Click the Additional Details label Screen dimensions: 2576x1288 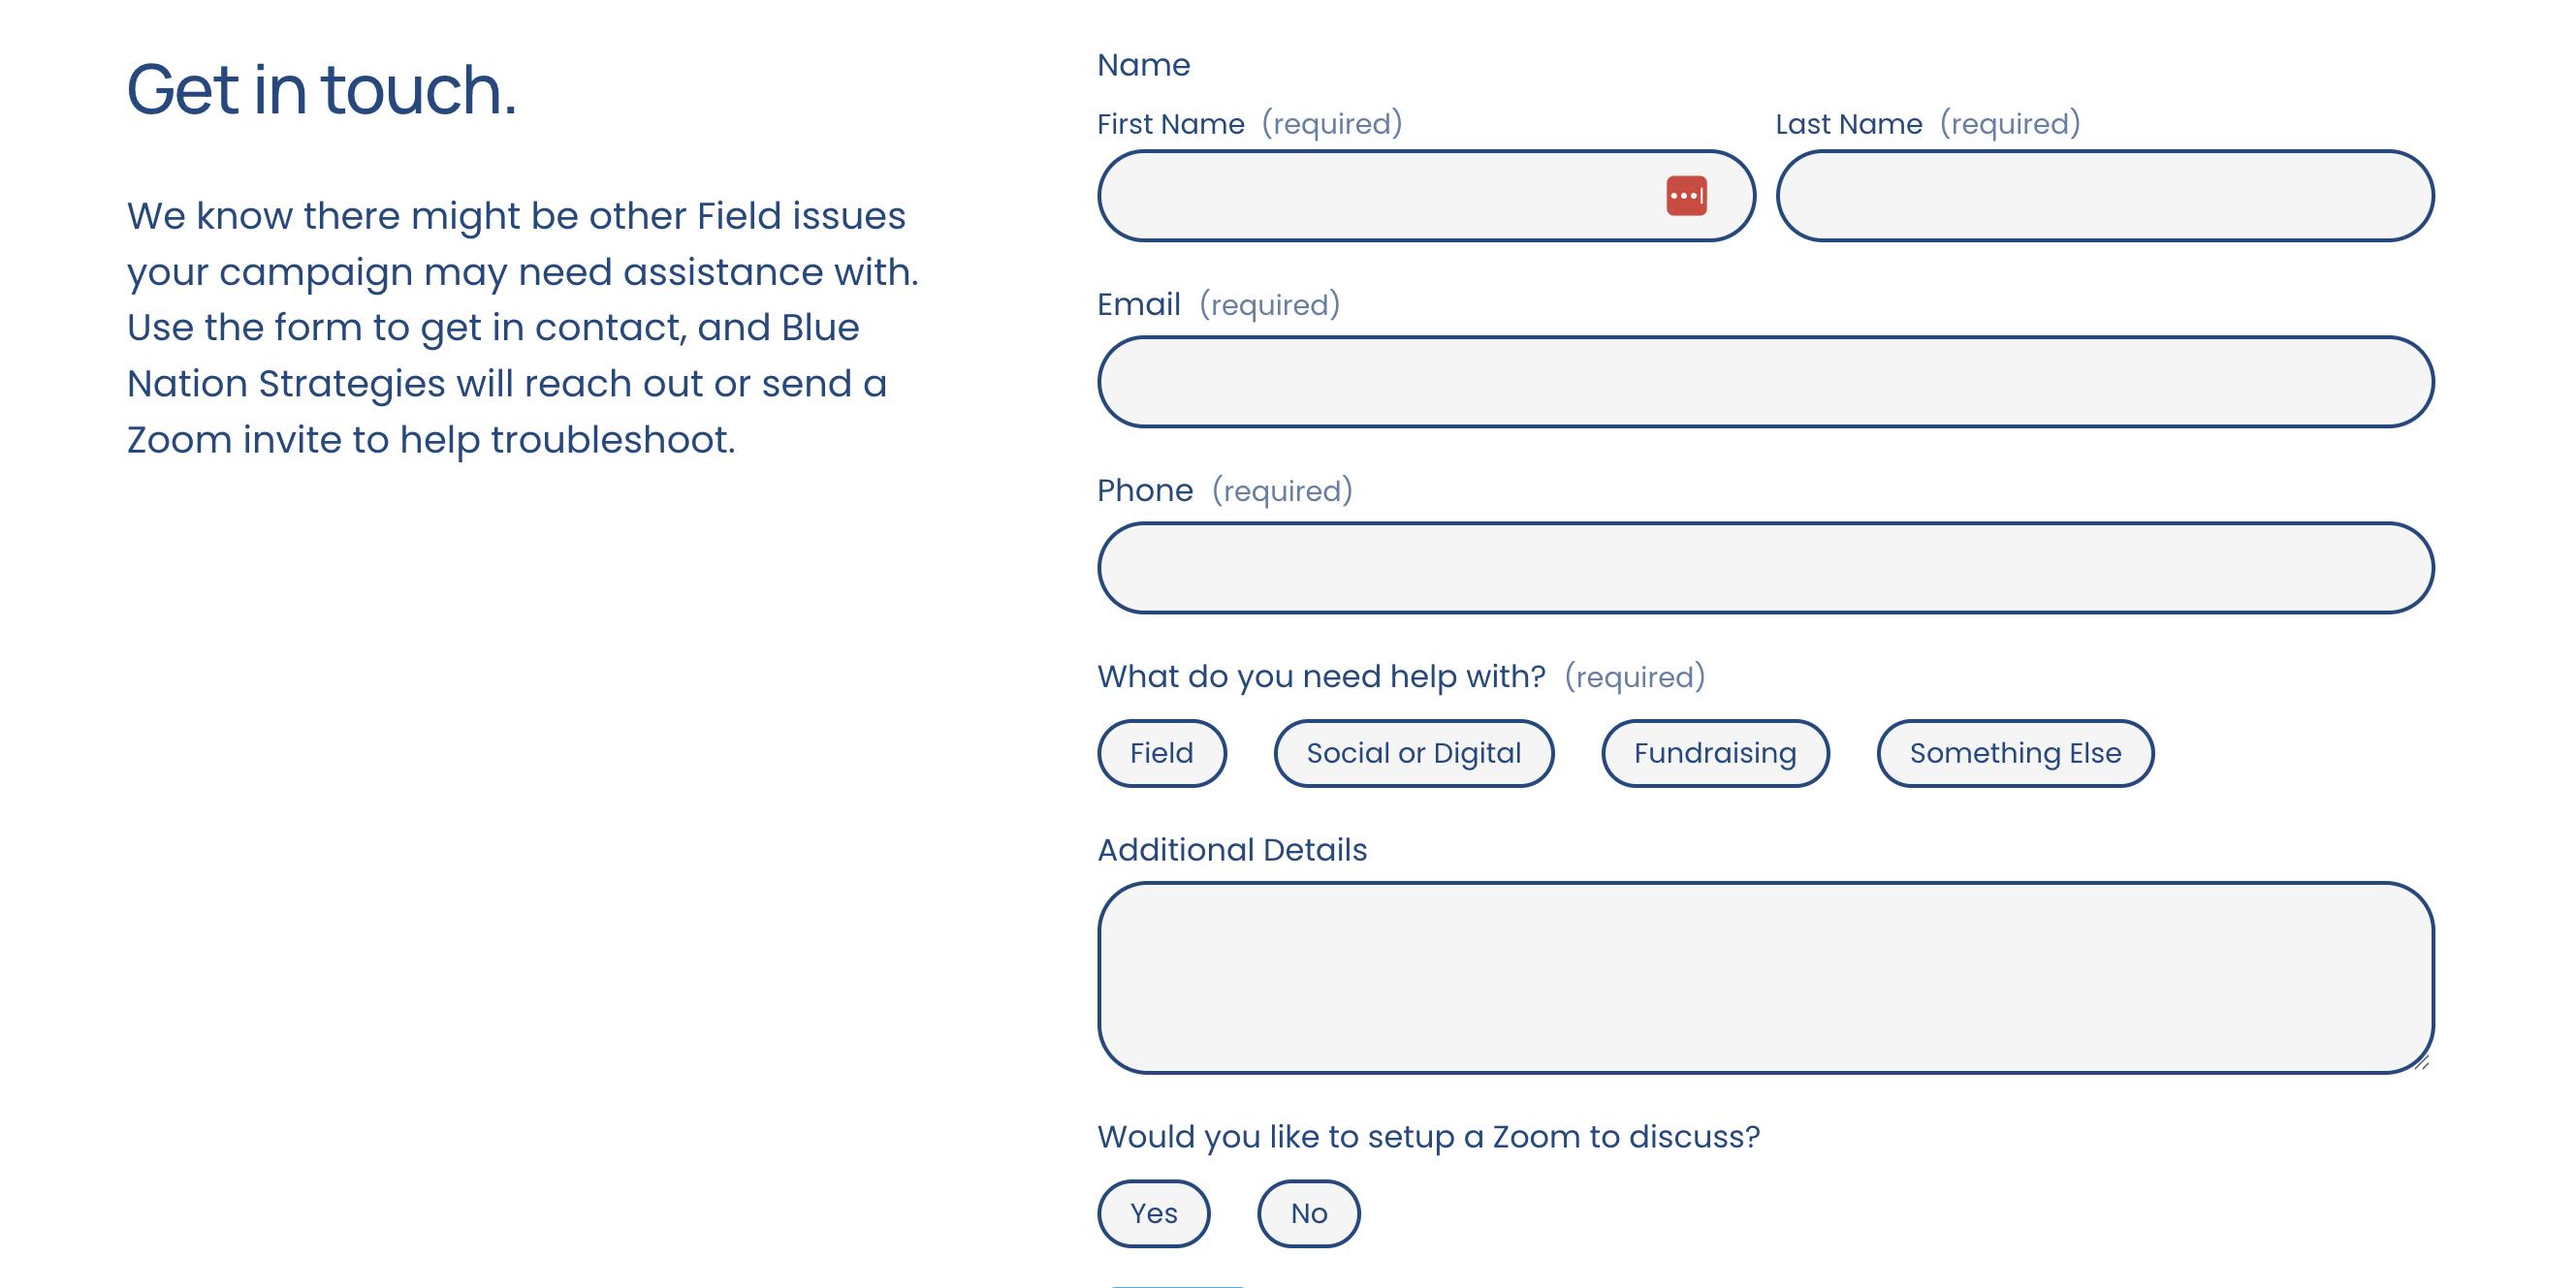pyautogui.click(x=1231, y=850)
